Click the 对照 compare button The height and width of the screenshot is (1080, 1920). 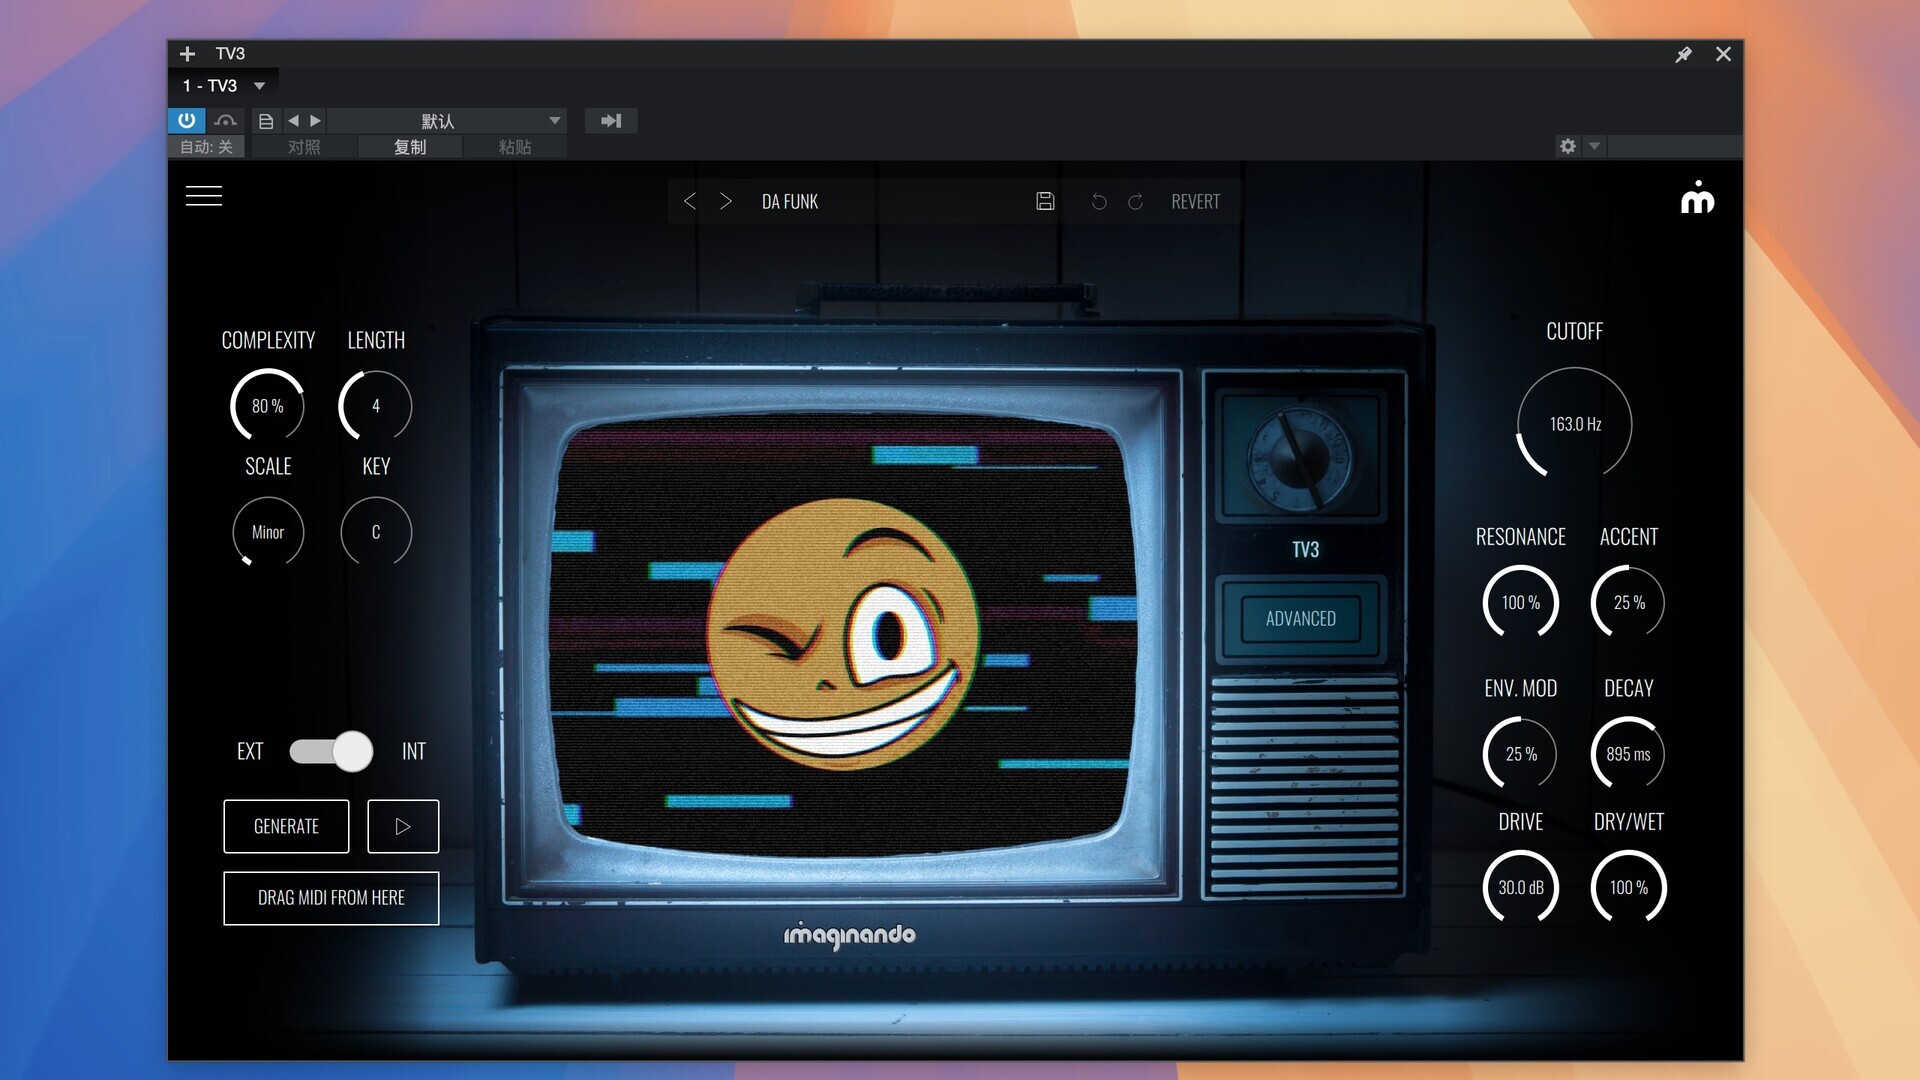pyautogui.click(x=304, y=147)
